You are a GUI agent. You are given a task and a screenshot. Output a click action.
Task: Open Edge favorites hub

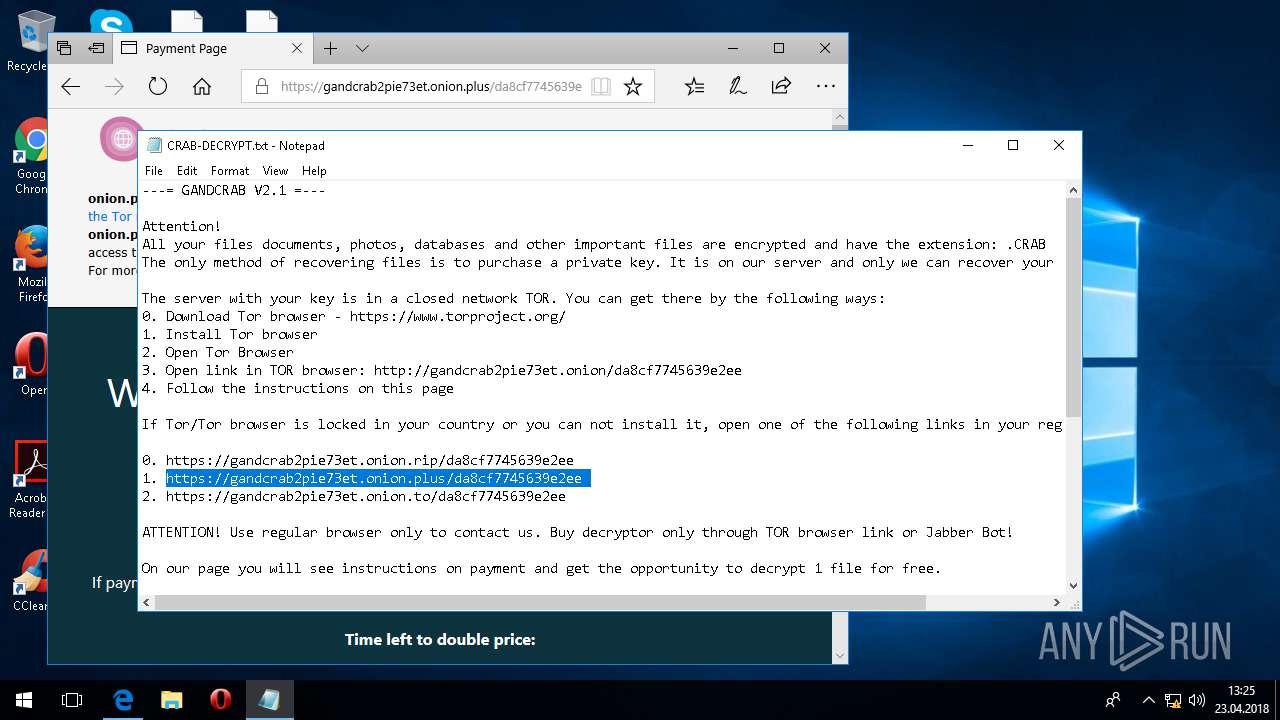[x=694, y=87]
